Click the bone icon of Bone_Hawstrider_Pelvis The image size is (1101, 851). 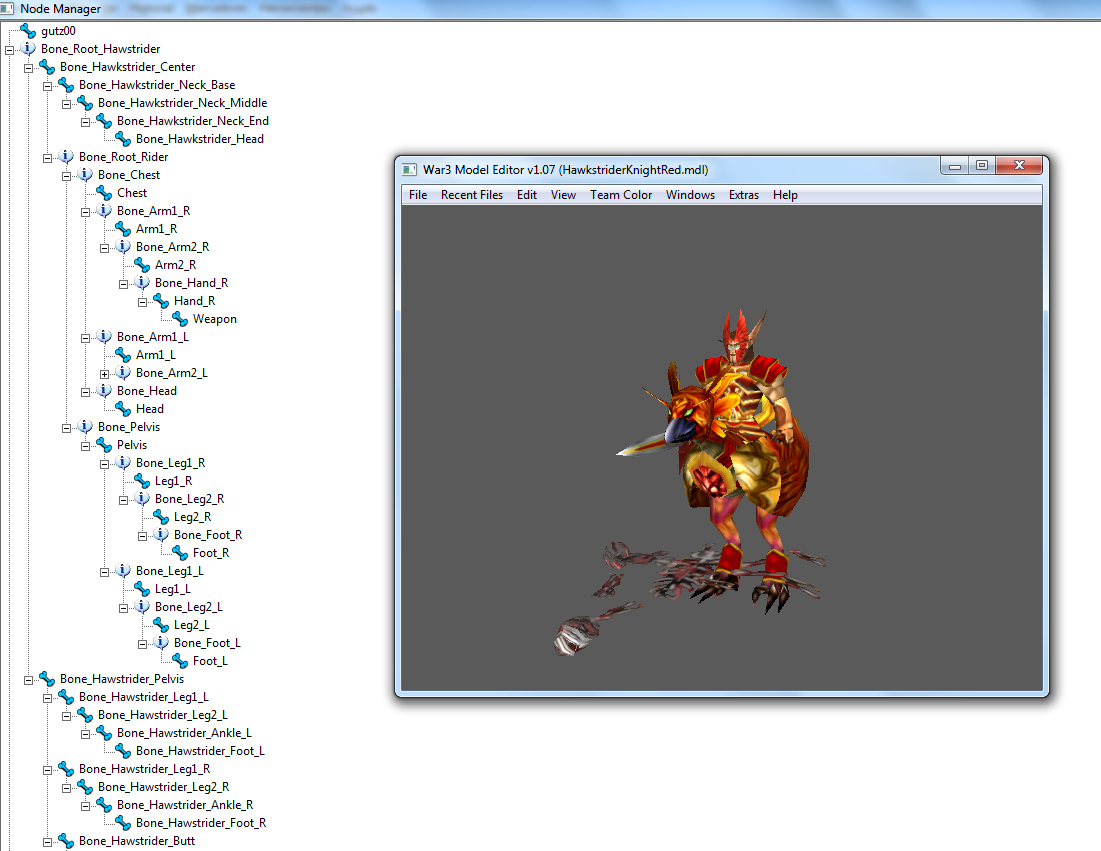pos(47,679)
